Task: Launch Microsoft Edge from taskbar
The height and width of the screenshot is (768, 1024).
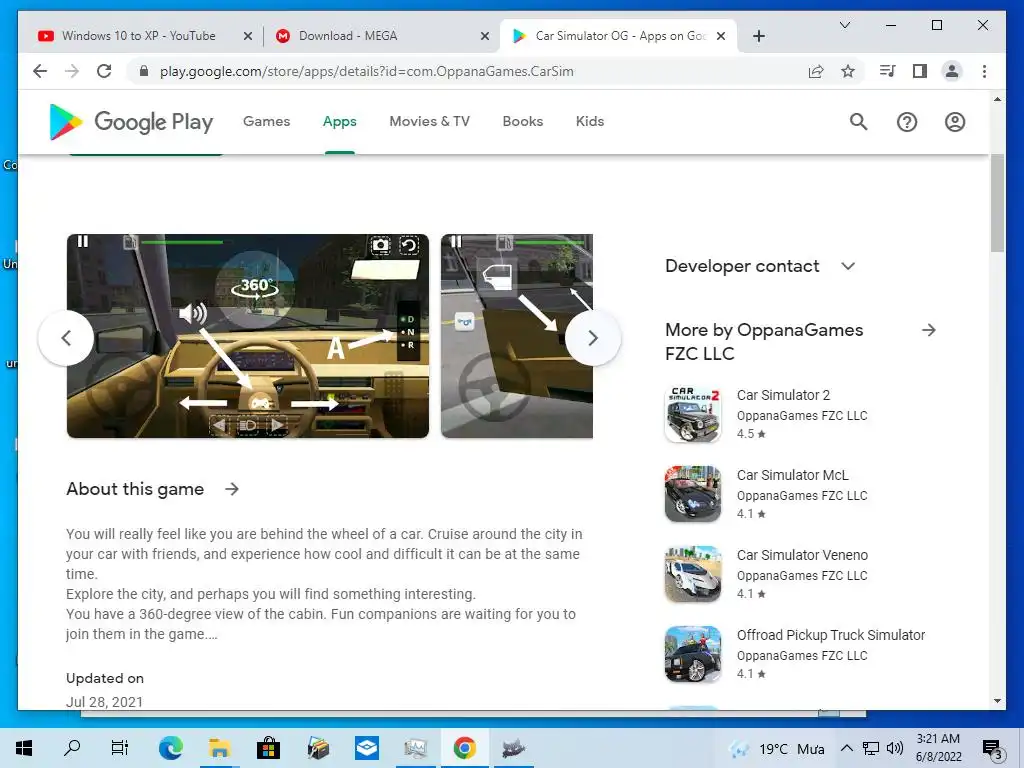Action: [170, 748]
